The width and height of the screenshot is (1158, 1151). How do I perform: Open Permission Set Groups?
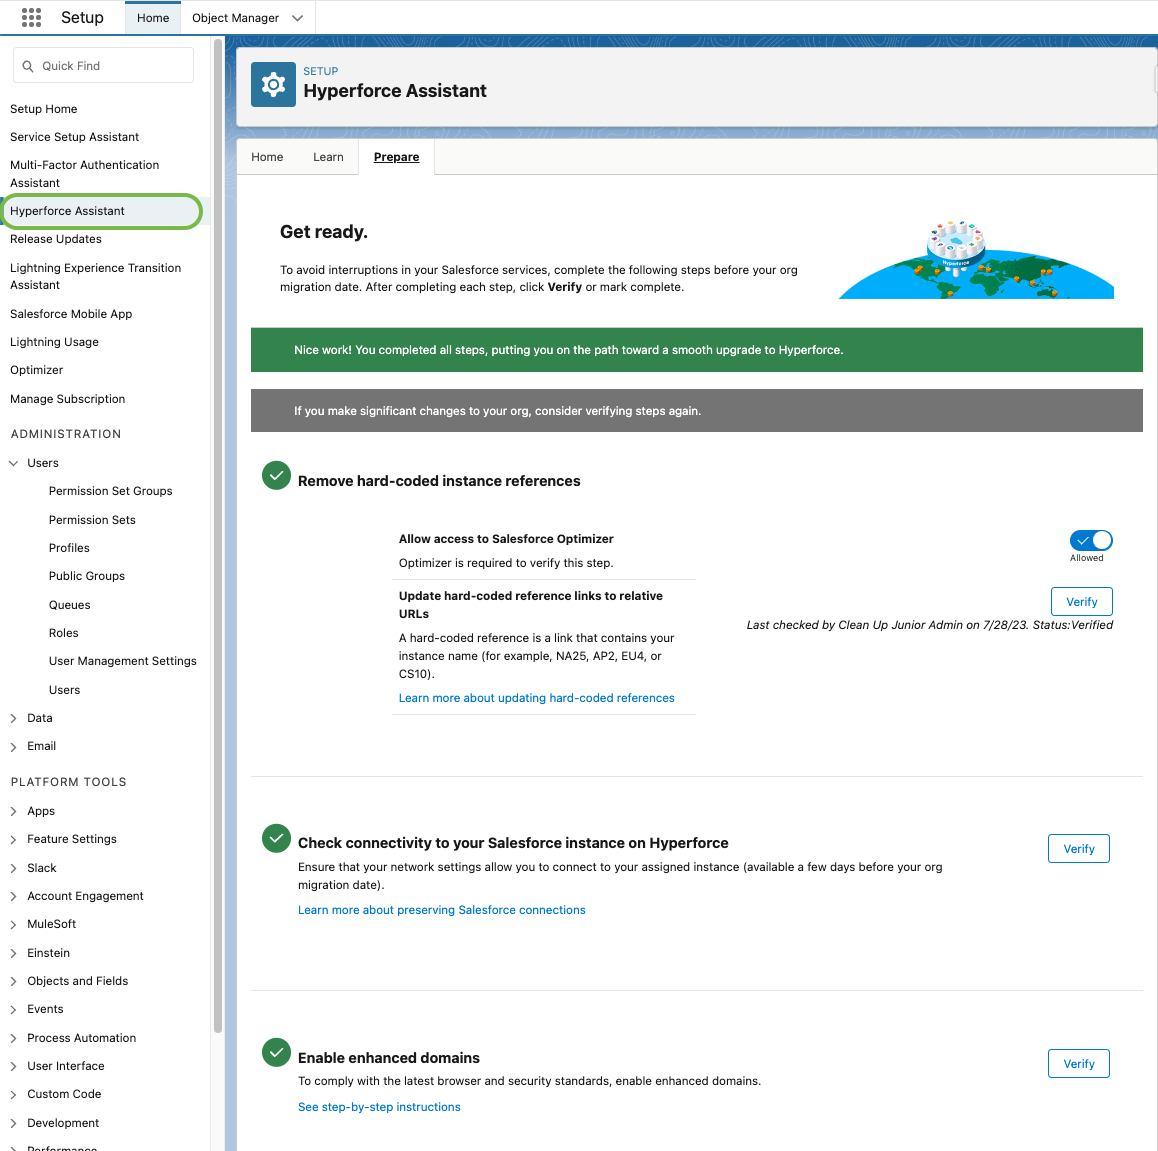[x=110, y=491]
